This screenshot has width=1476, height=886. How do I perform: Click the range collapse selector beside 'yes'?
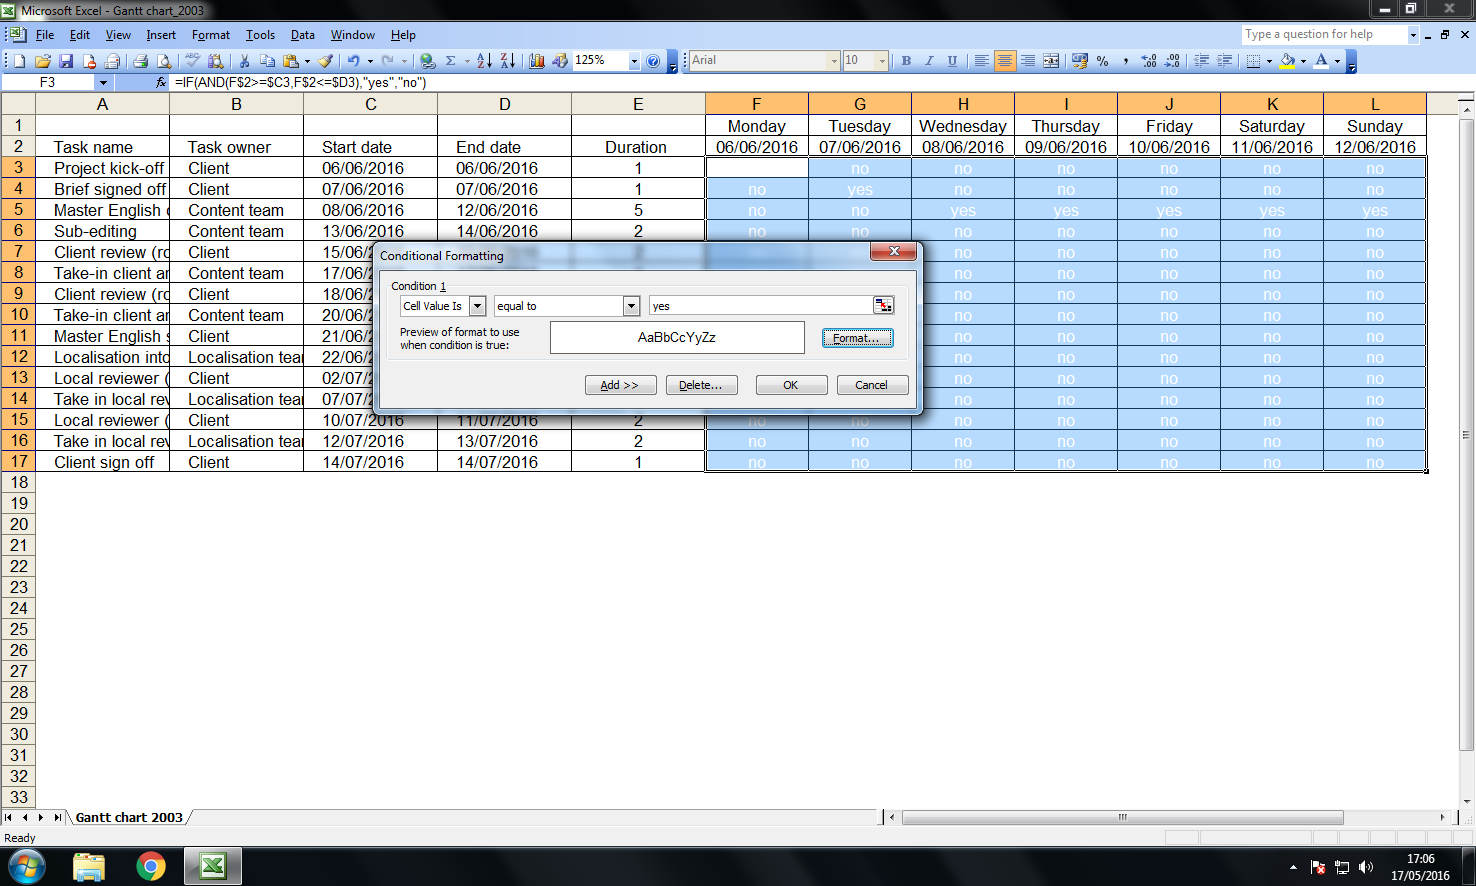click(x=883, y=305)
